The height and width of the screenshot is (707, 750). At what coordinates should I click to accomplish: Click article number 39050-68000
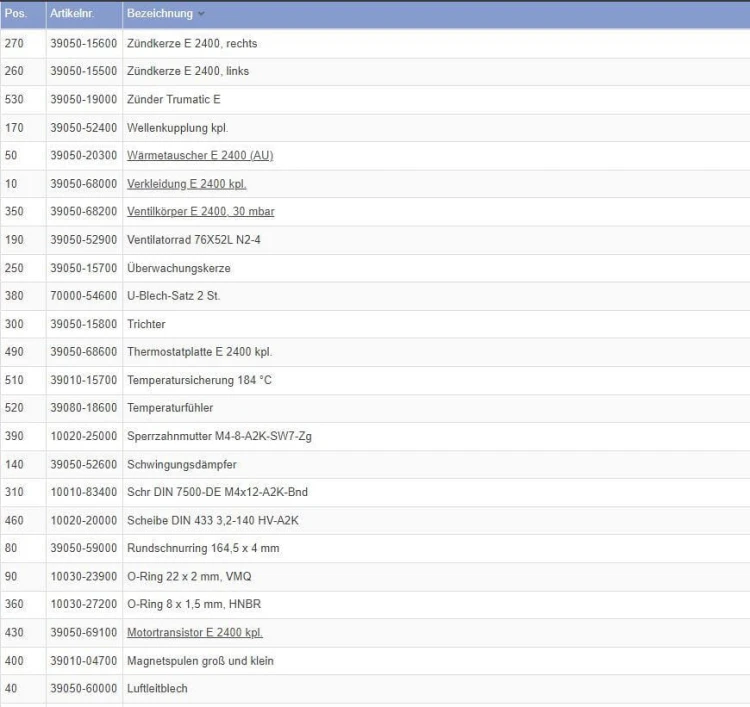84,184
